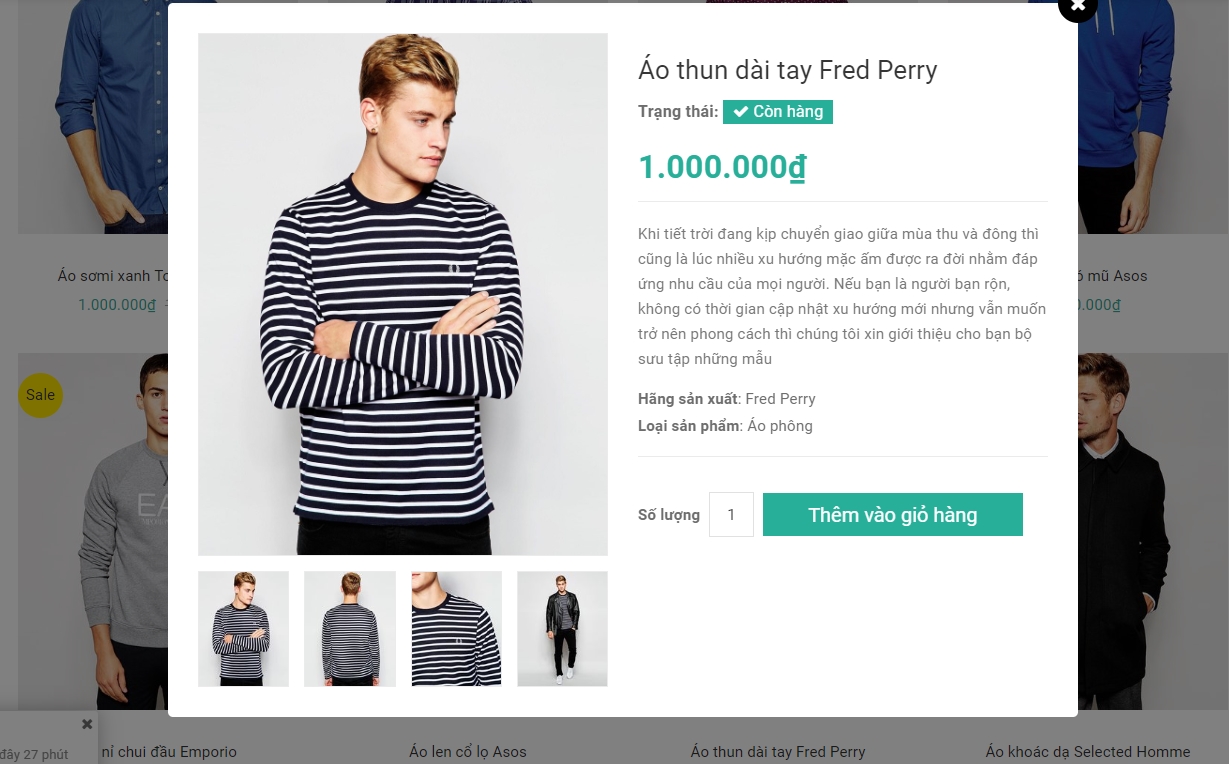
Task: Close the product quick view modal
Action: (x=1077, y=6)
